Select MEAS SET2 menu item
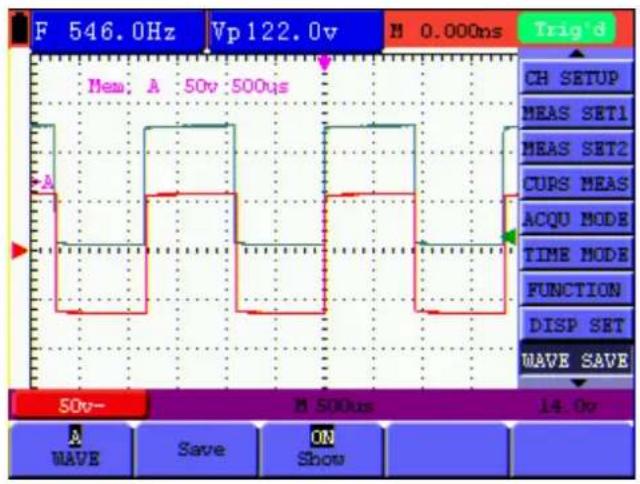Viewport: 640px width, 484px height. [576, 148]
